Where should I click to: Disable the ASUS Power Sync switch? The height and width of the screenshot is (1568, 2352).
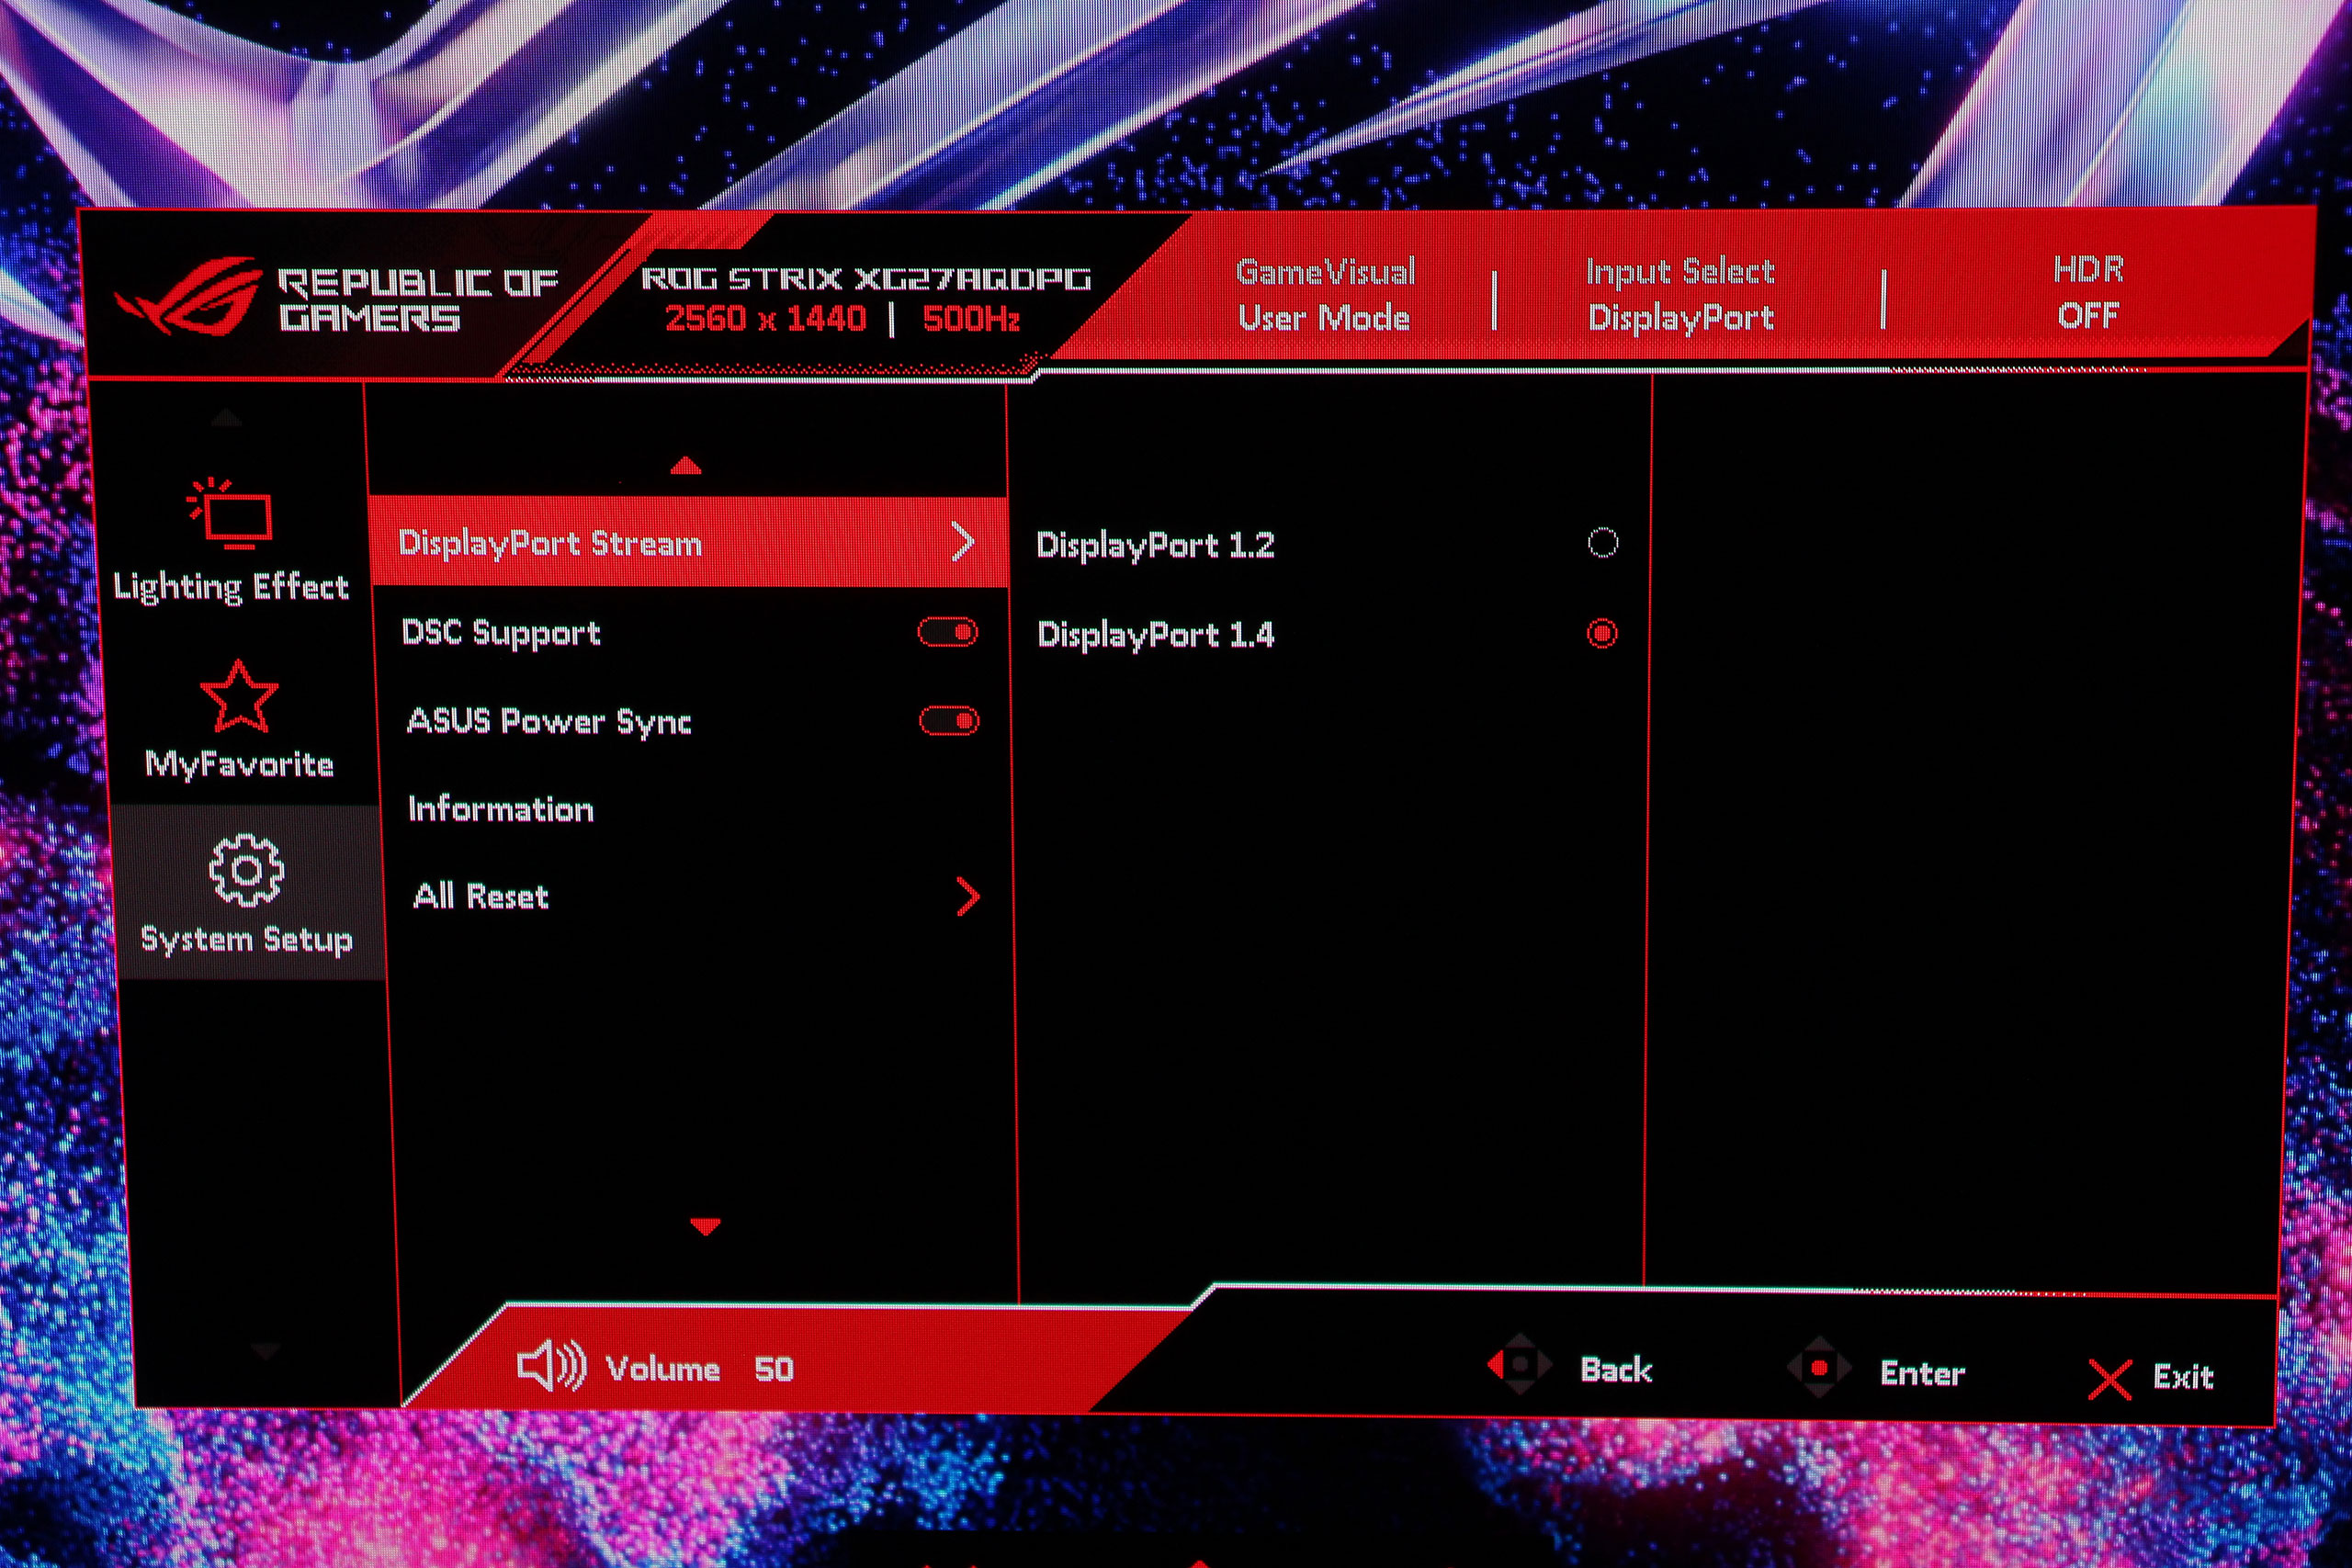coord(948,721)
